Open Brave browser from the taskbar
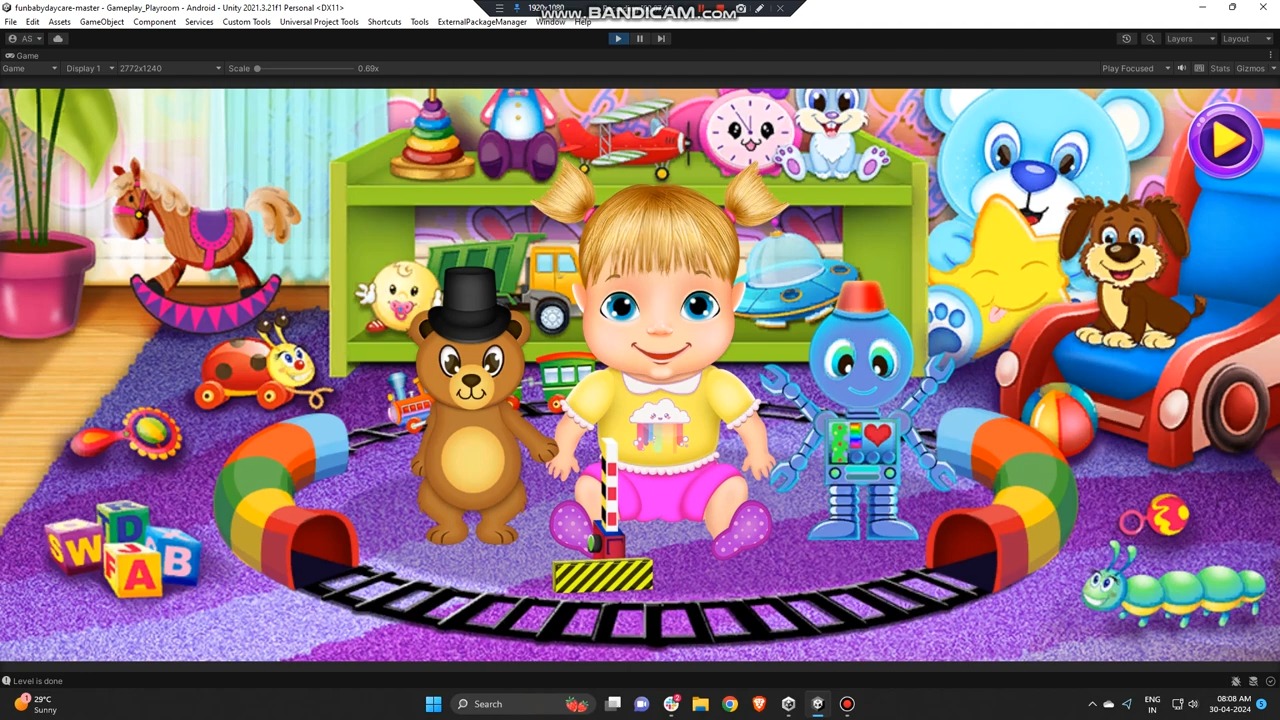 coord(759,704)
